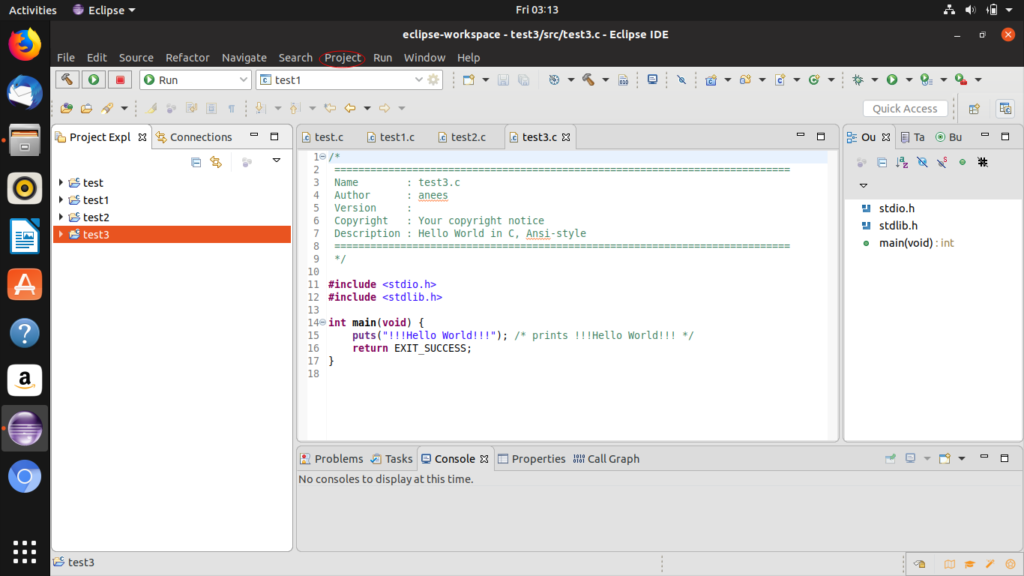The height and width of the screenshot is (576, 1024).
Task: Toggle alphabetical Sort in the Outline view
Action: (902, 162)
